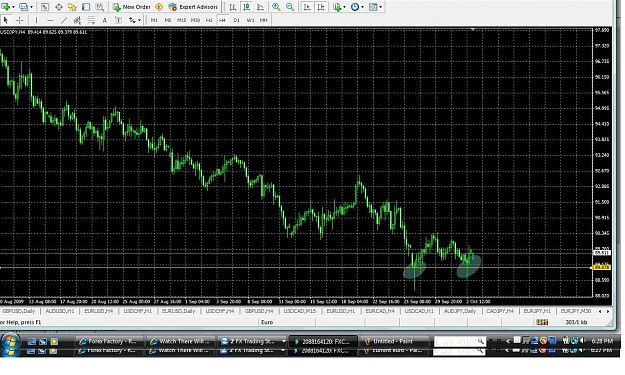Expand the new chart dropdown arrow

[x=13, y=7]
